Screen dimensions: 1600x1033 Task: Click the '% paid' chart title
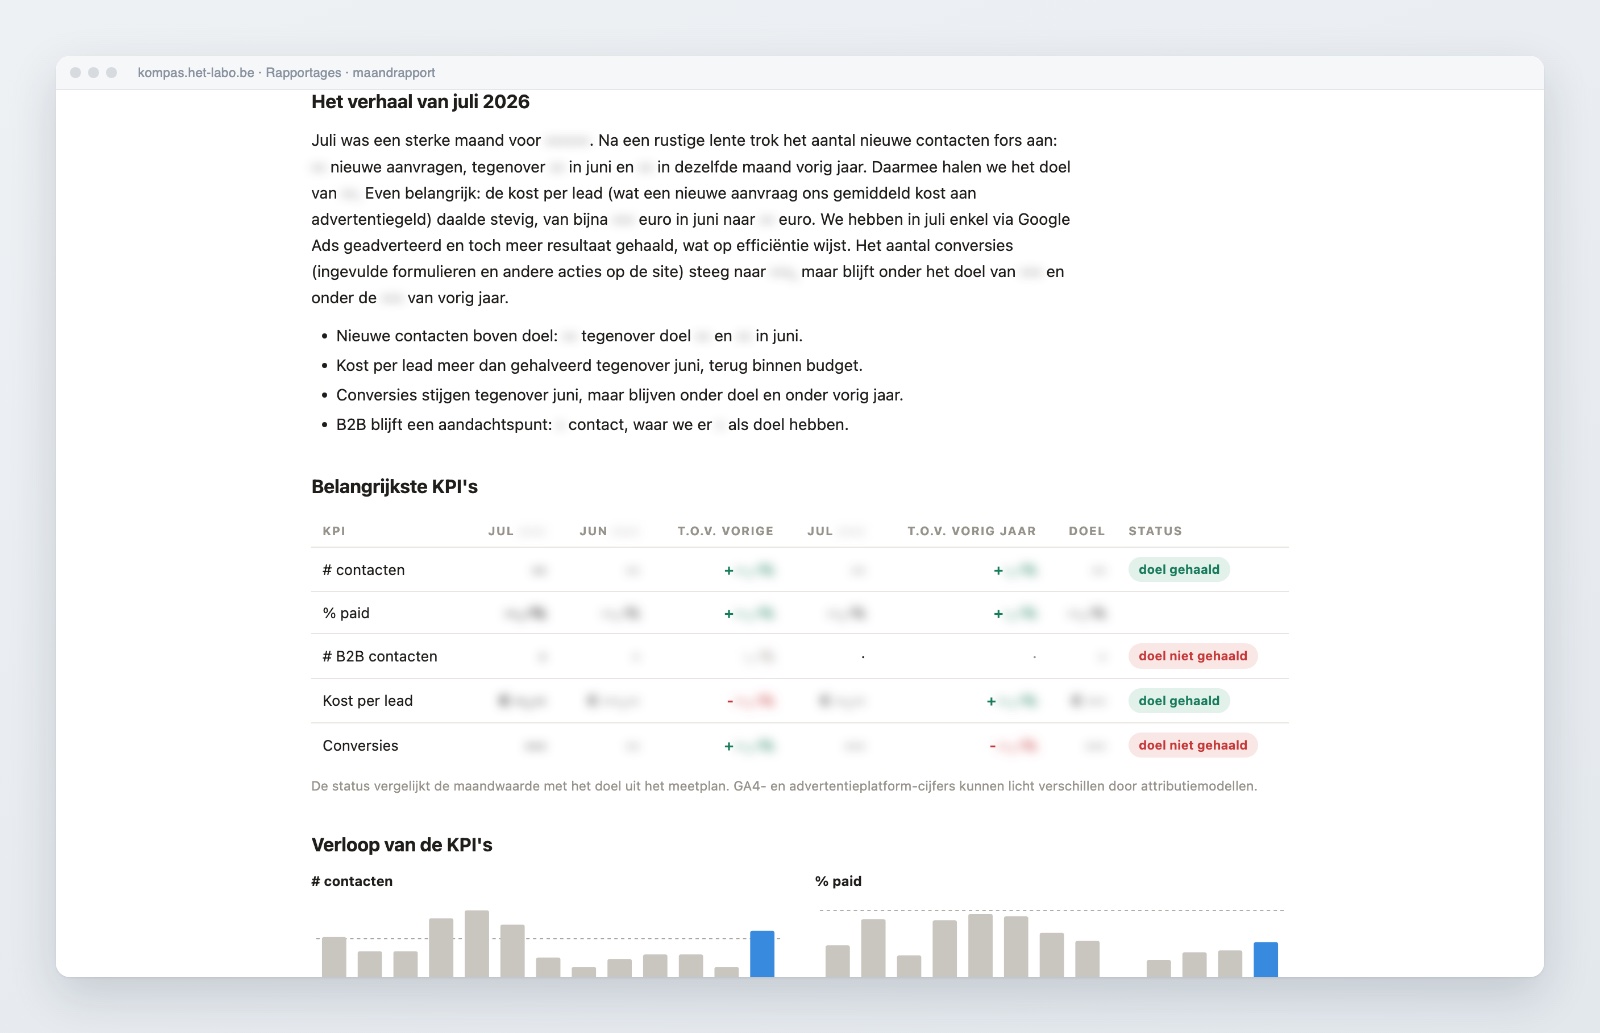click(838, 881)
